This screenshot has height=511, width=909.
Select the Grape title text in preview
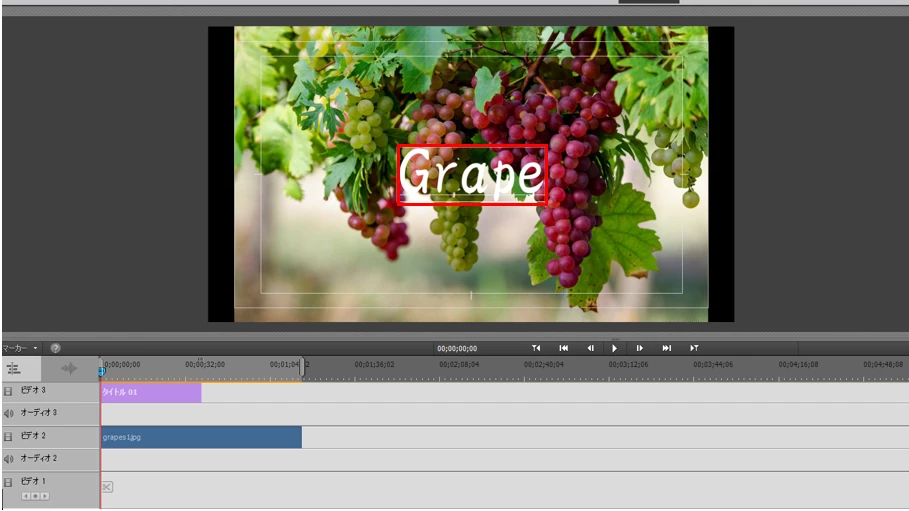[x=471, y=174]
